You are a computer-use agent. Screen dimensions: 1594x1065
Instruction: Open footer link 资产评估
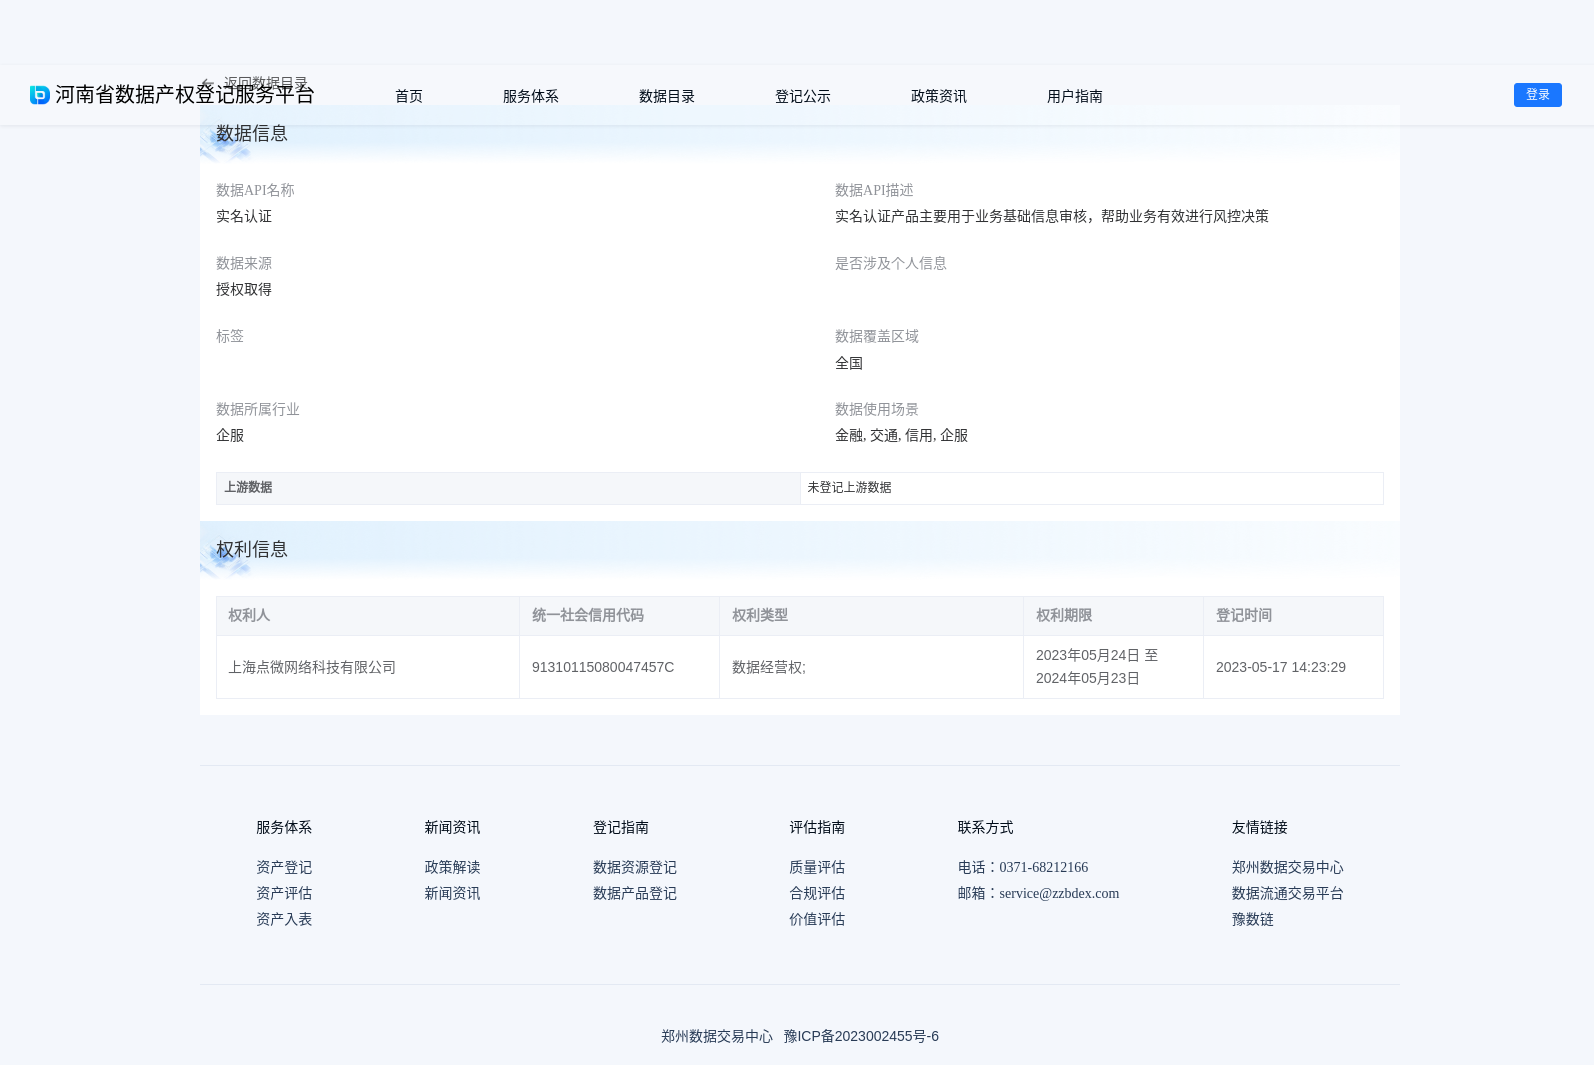284,893
